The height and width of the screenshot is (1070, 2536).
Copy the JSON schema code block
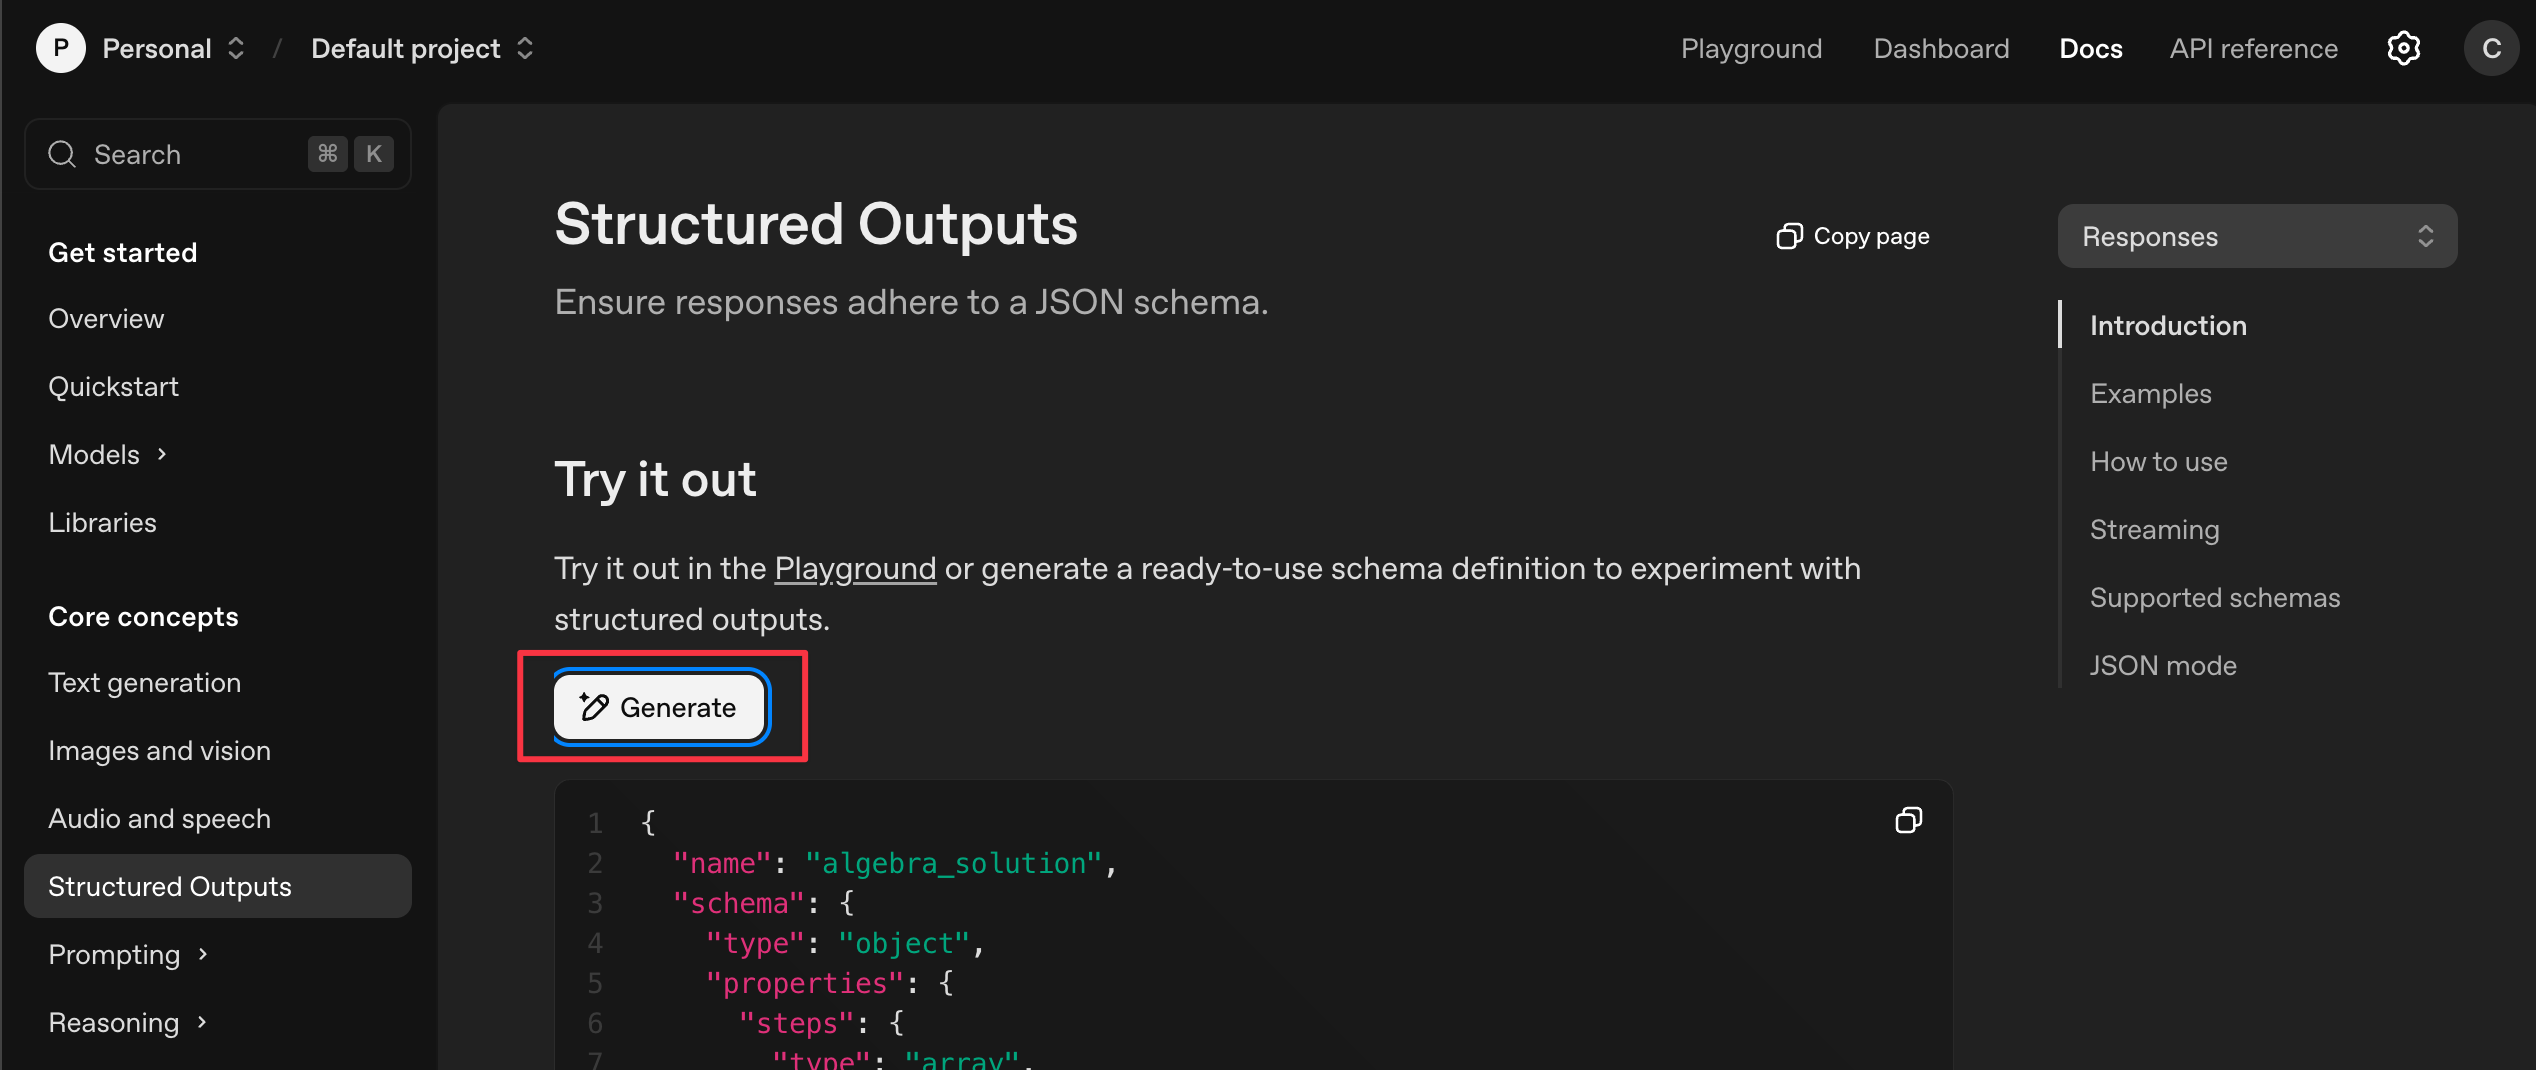(x=1908, y=821)
